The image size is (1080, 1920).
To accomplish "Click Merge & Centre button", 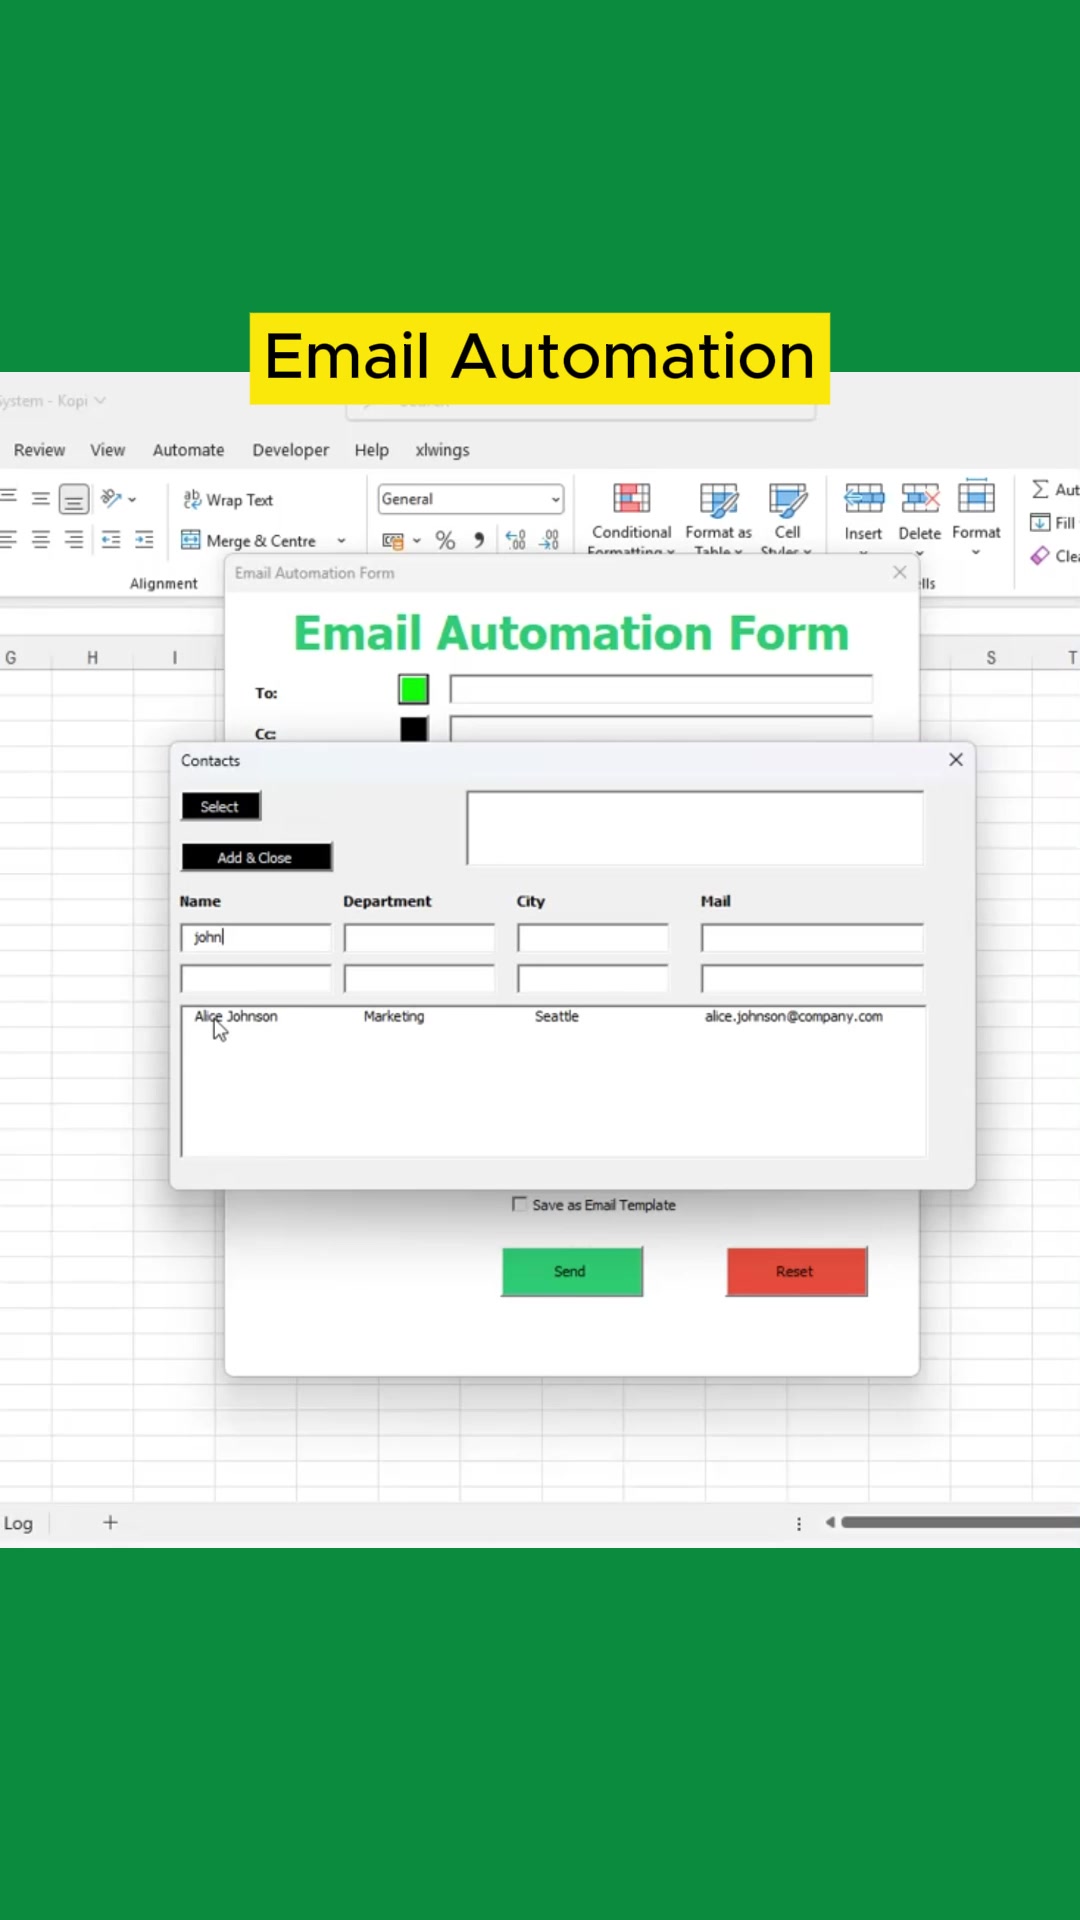I will point(250,541).
